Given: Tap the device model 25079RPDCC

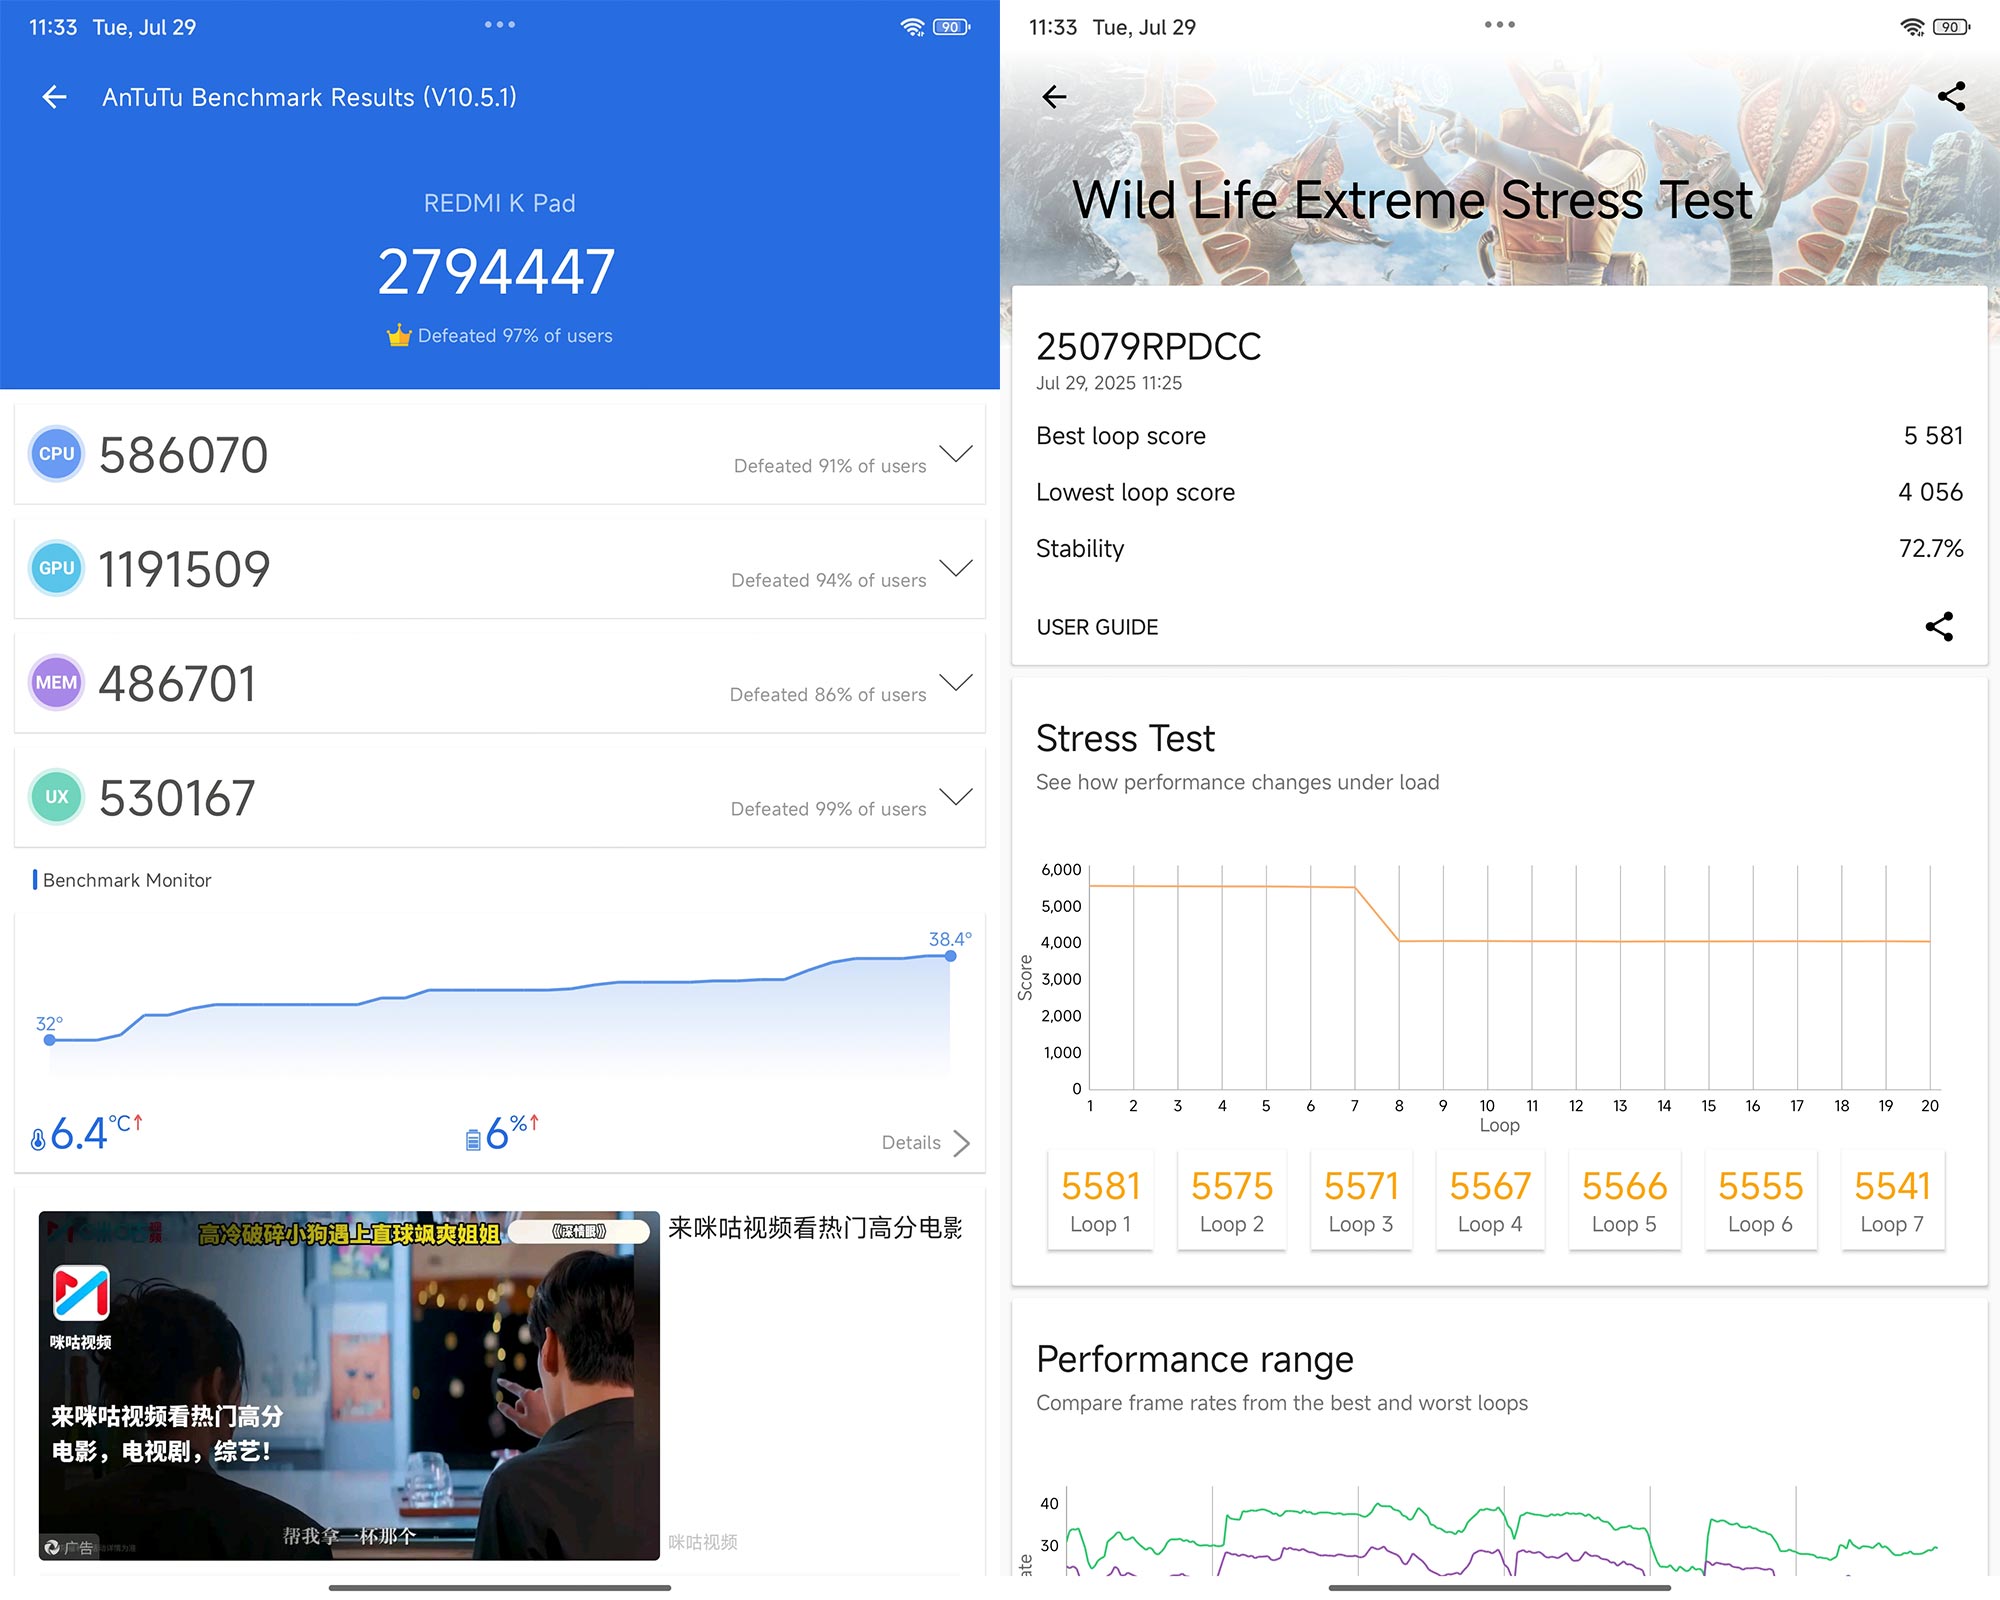Looking at the screenshot, I should 1148,347.
